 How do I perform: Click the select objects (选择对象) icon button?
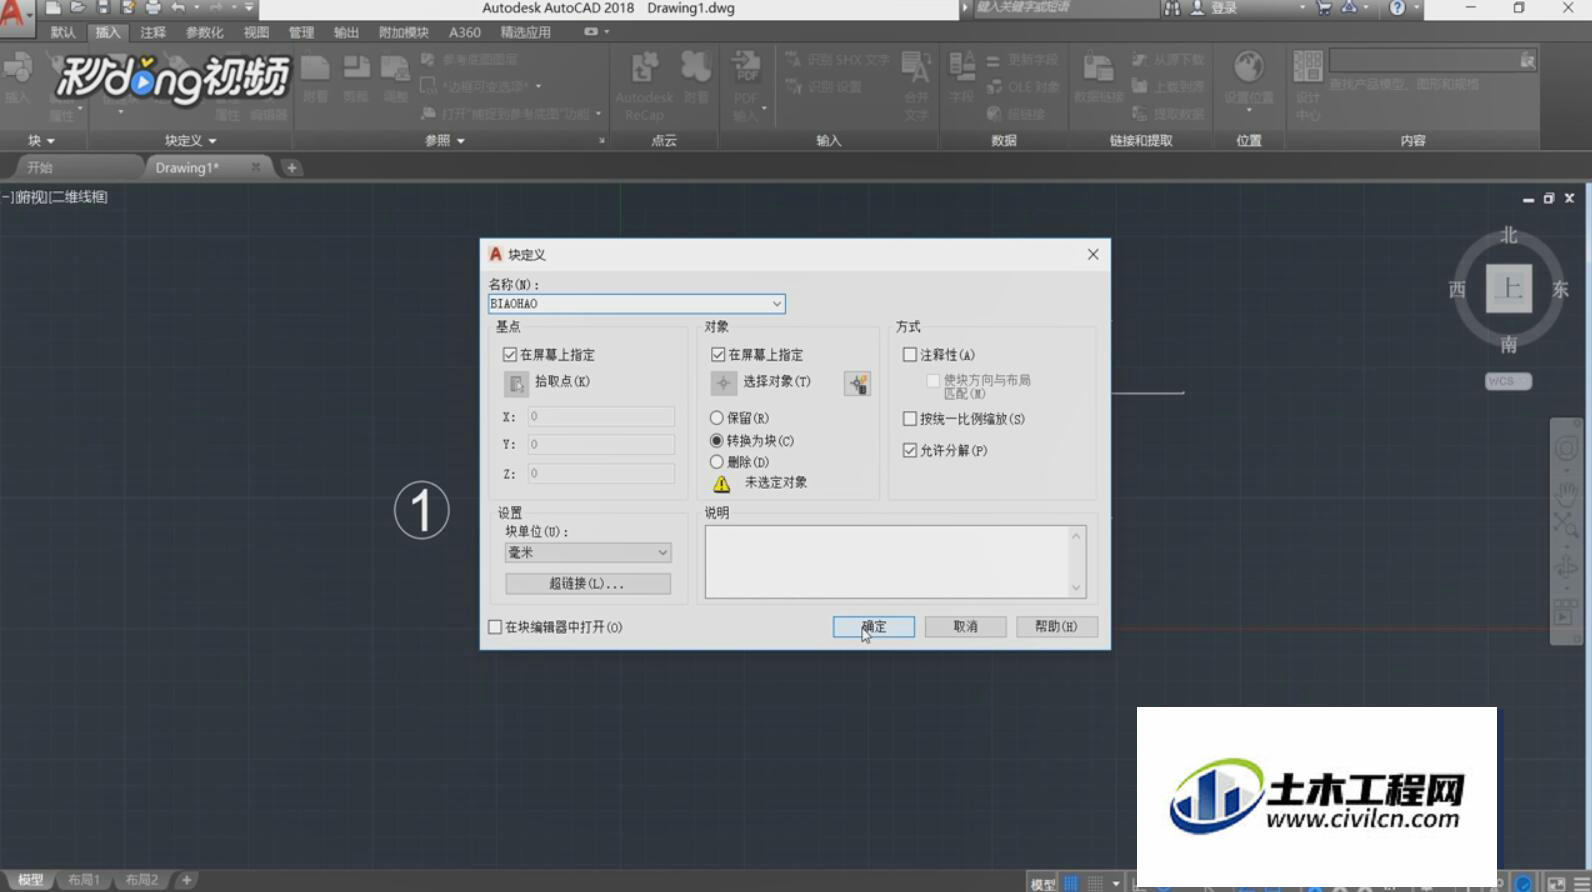click(723, 383)
